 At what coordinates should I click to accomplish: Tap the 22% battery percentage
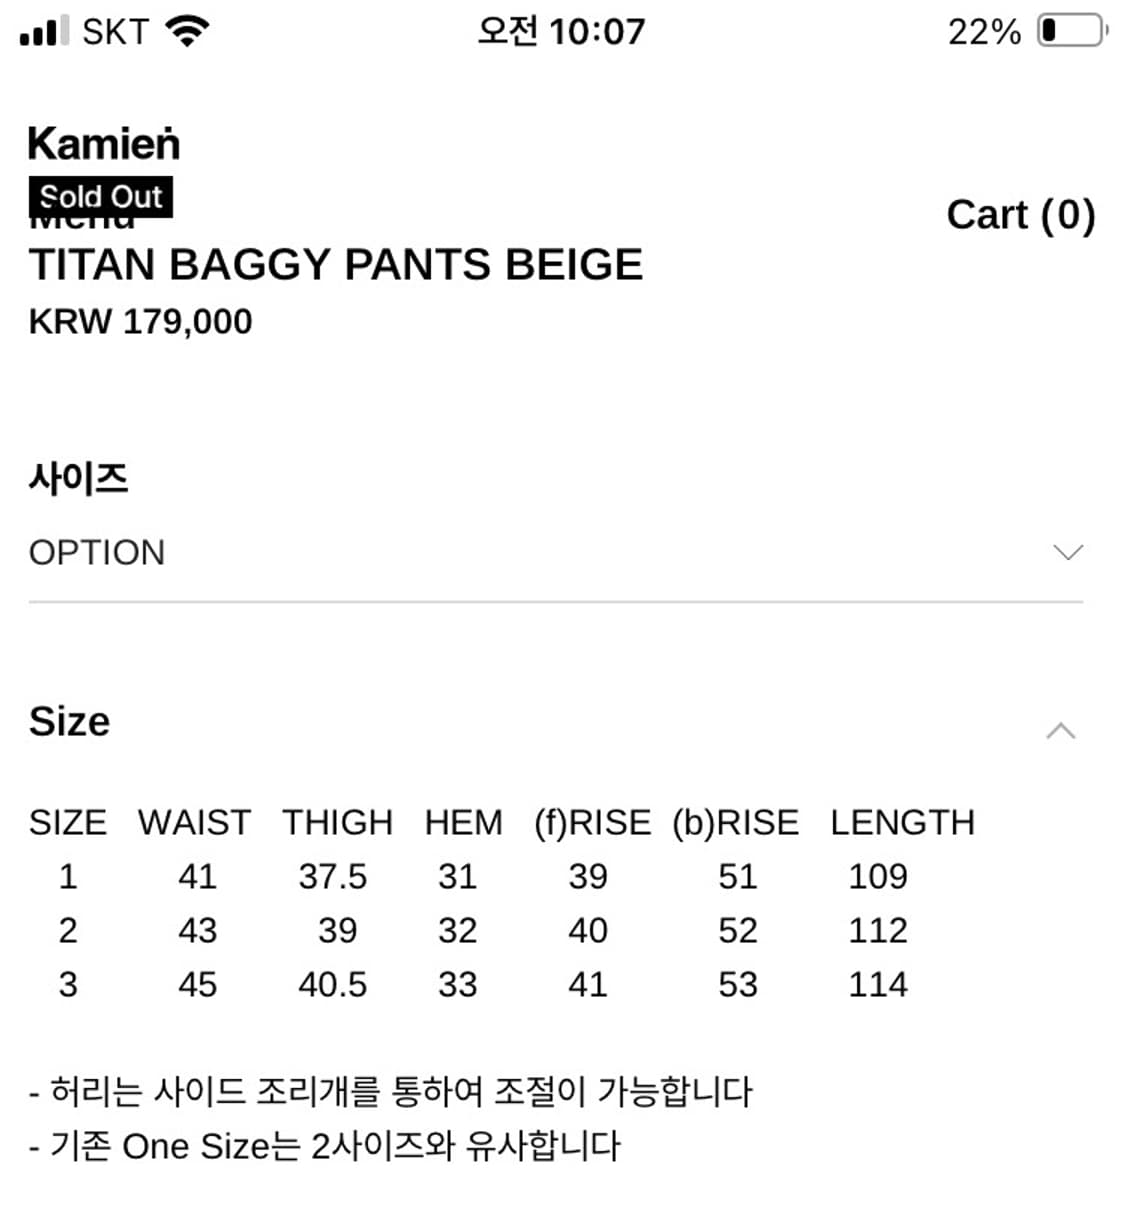[984, 32]
